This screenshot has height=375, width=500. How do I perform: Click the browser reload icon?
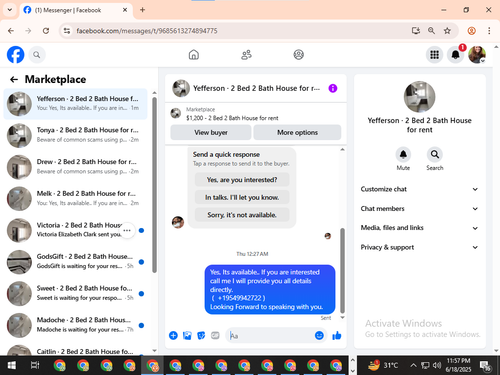pos(46,31)
